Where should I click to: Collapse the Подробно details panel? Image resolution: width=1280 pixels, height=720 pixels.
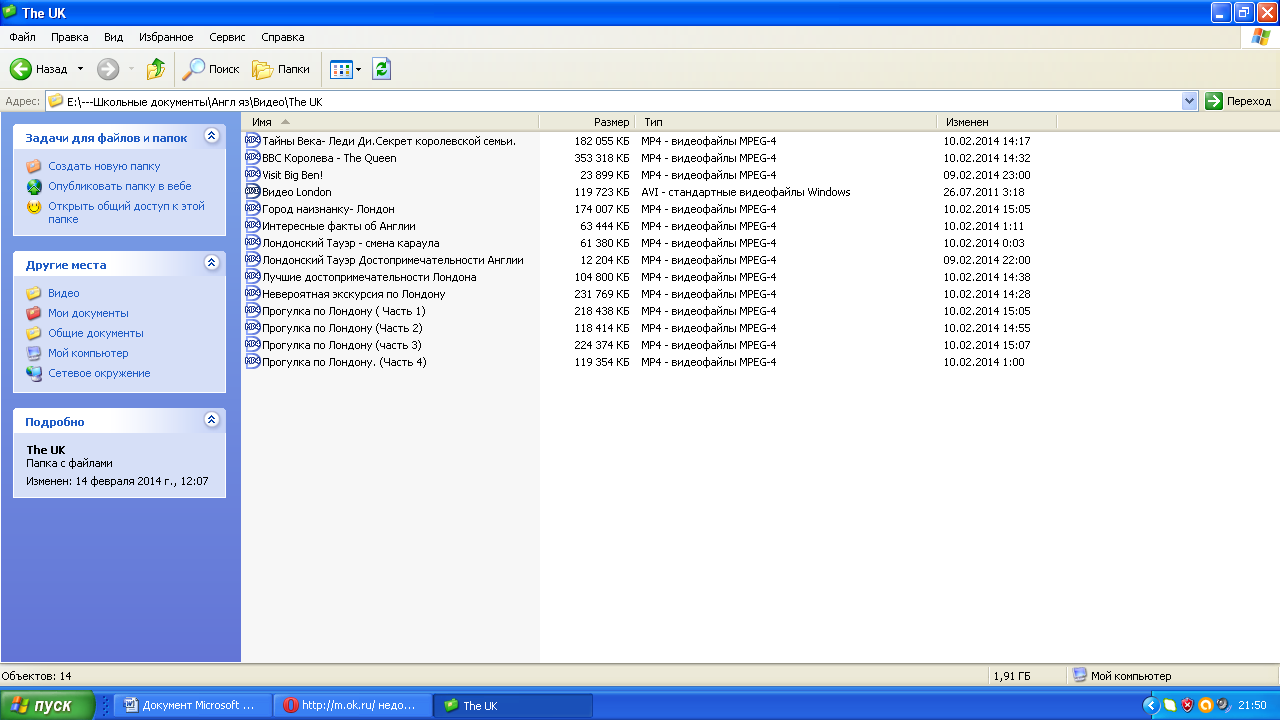coord(211,420)
